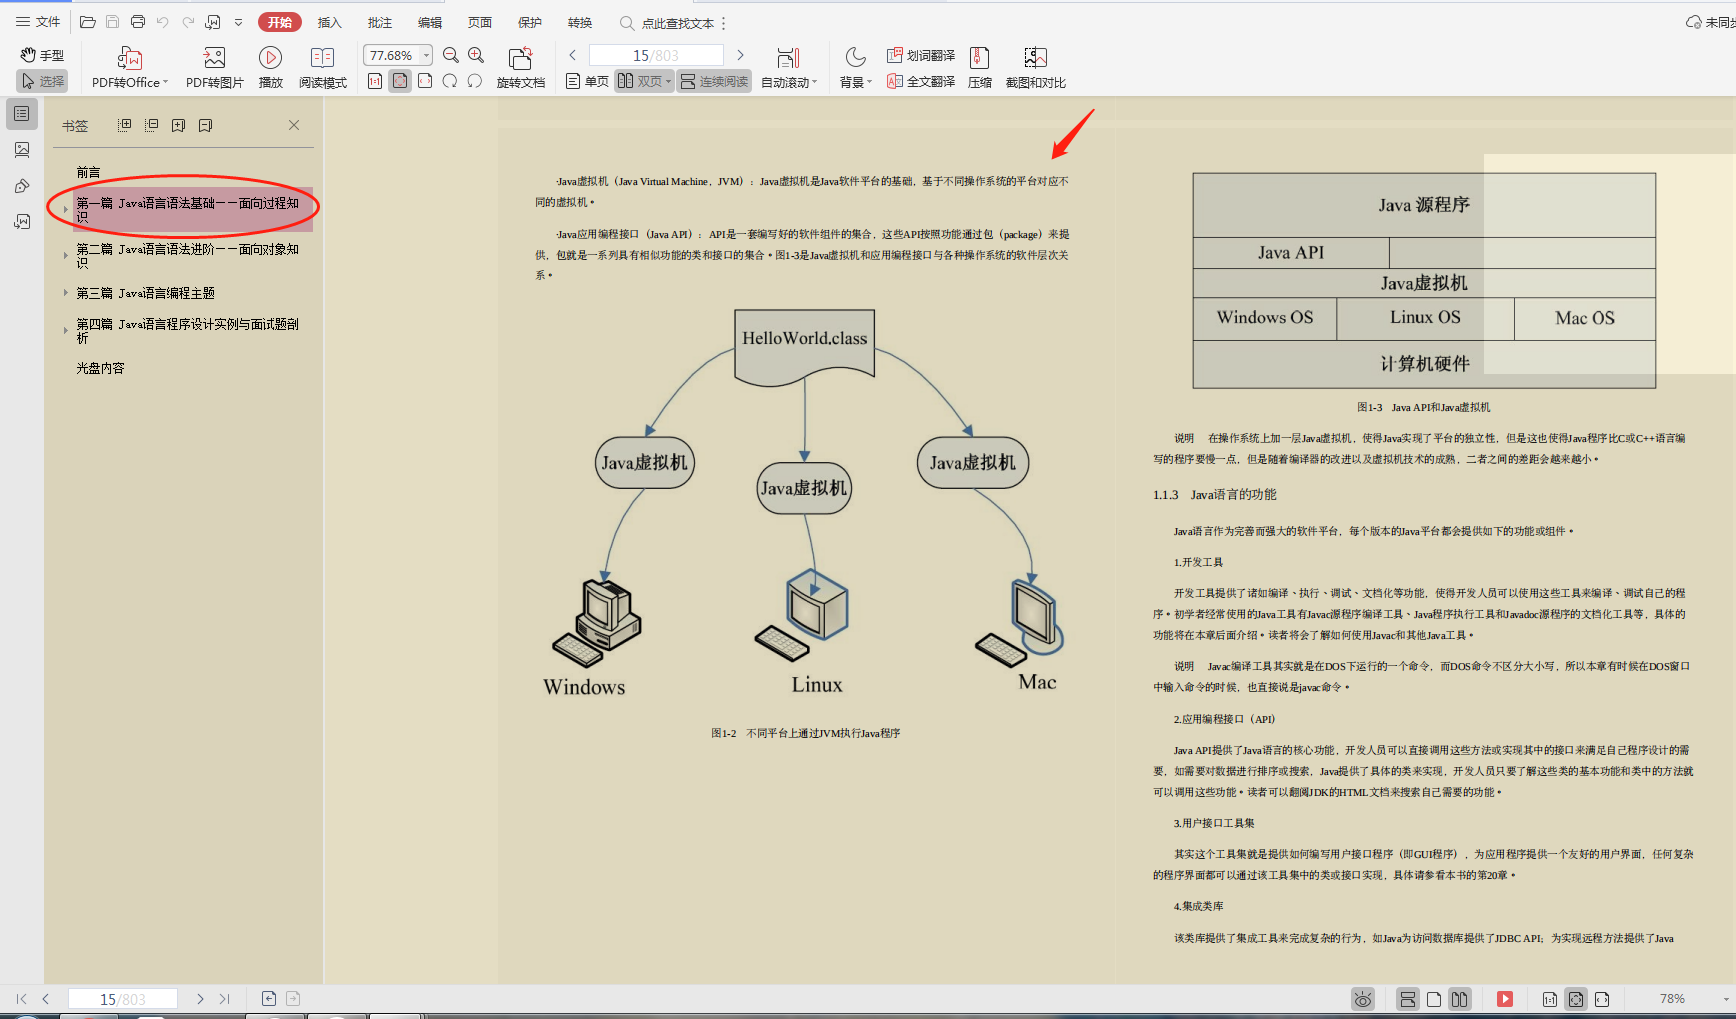The width and height of the screenshot is (1736, 1019).
Task: Start slideshow with 播放 icon
Action: (270, 68)
